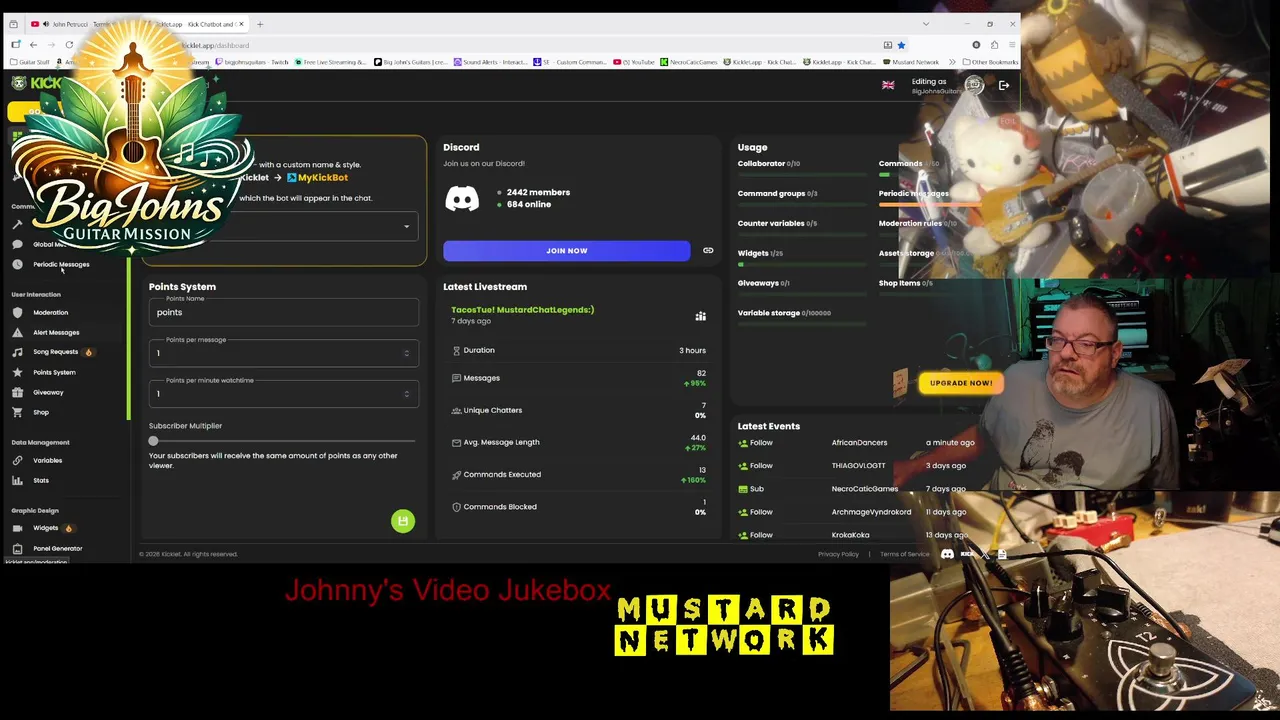Viewport: 1280px width, 720px height.
Task: Open Moderation page from sidebar
Action: click(x=50, y=312)
